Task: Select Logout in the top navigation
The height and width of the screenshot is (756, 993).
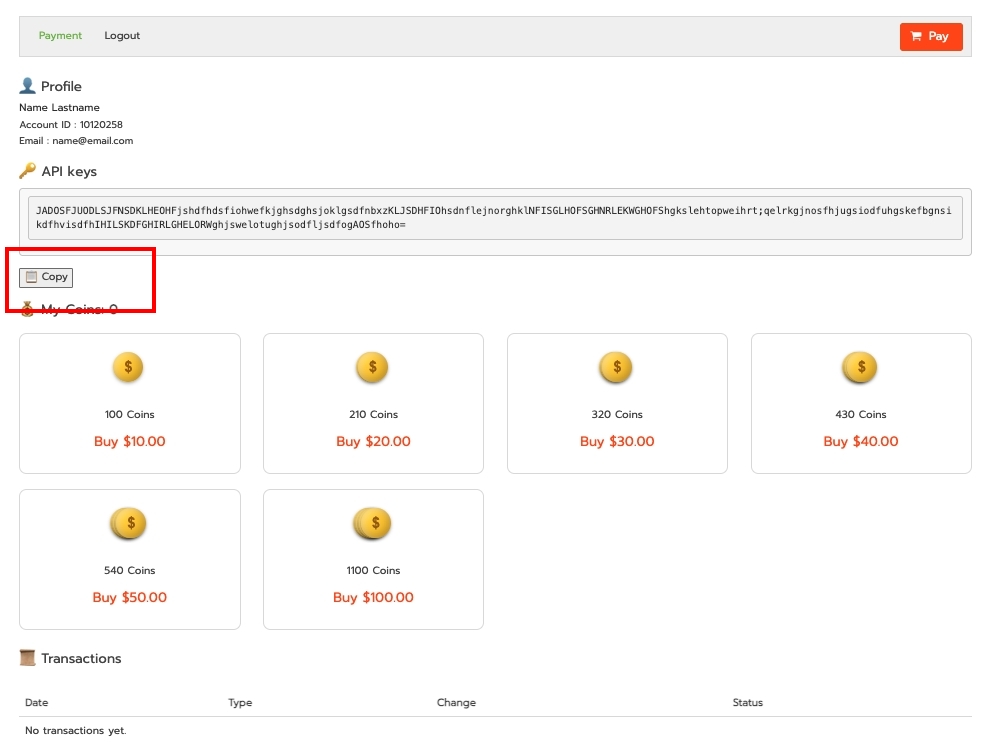Action: click(122, 36)
